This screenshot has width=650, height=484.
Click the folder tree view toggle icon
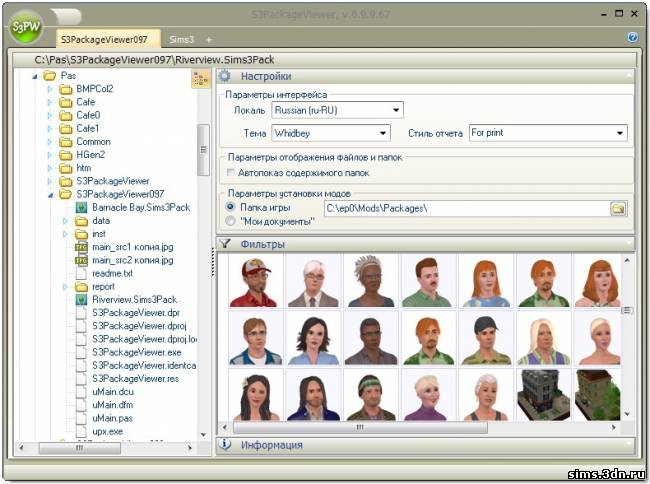199,79
